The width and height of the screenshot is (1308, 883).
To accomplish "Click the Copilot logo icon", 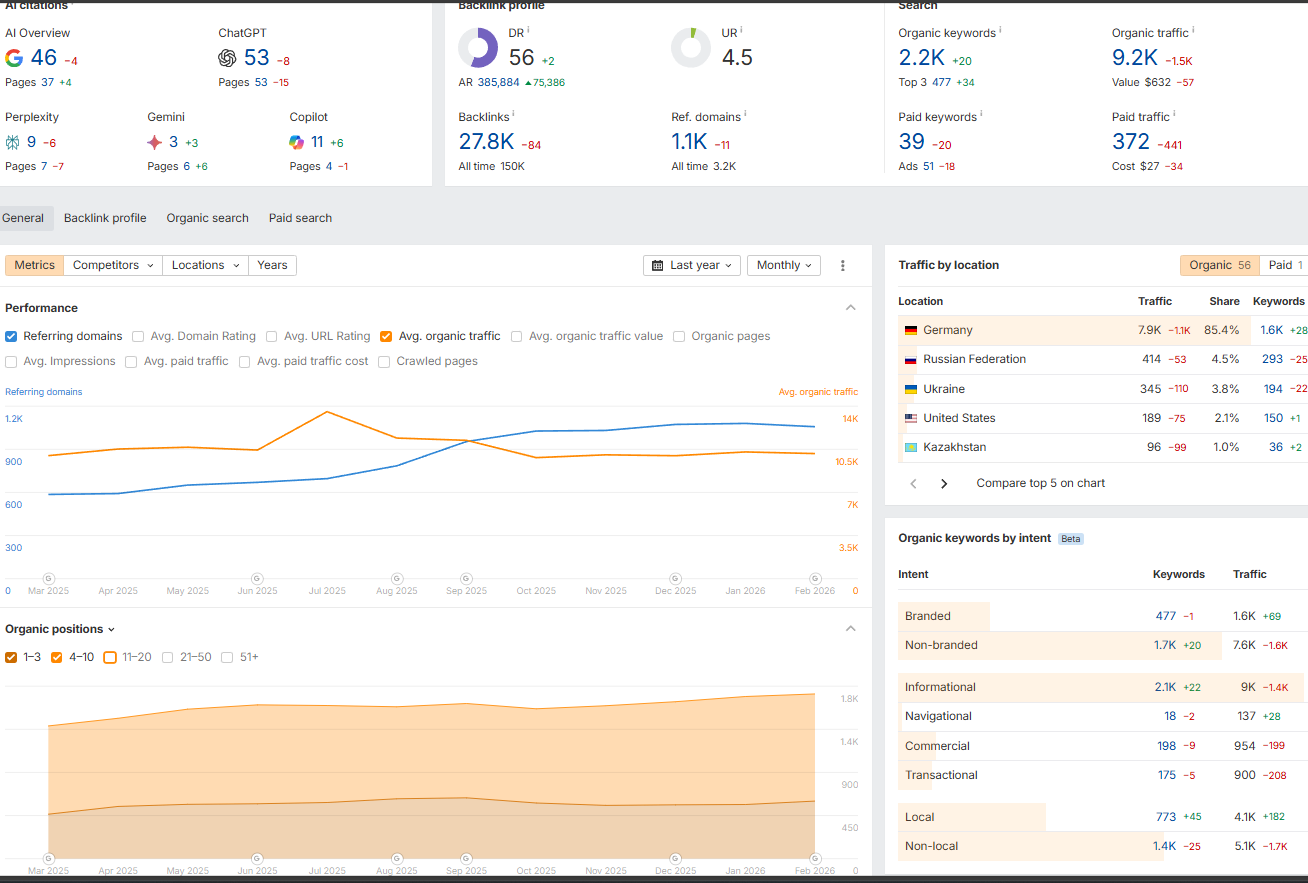I will 297,142.
